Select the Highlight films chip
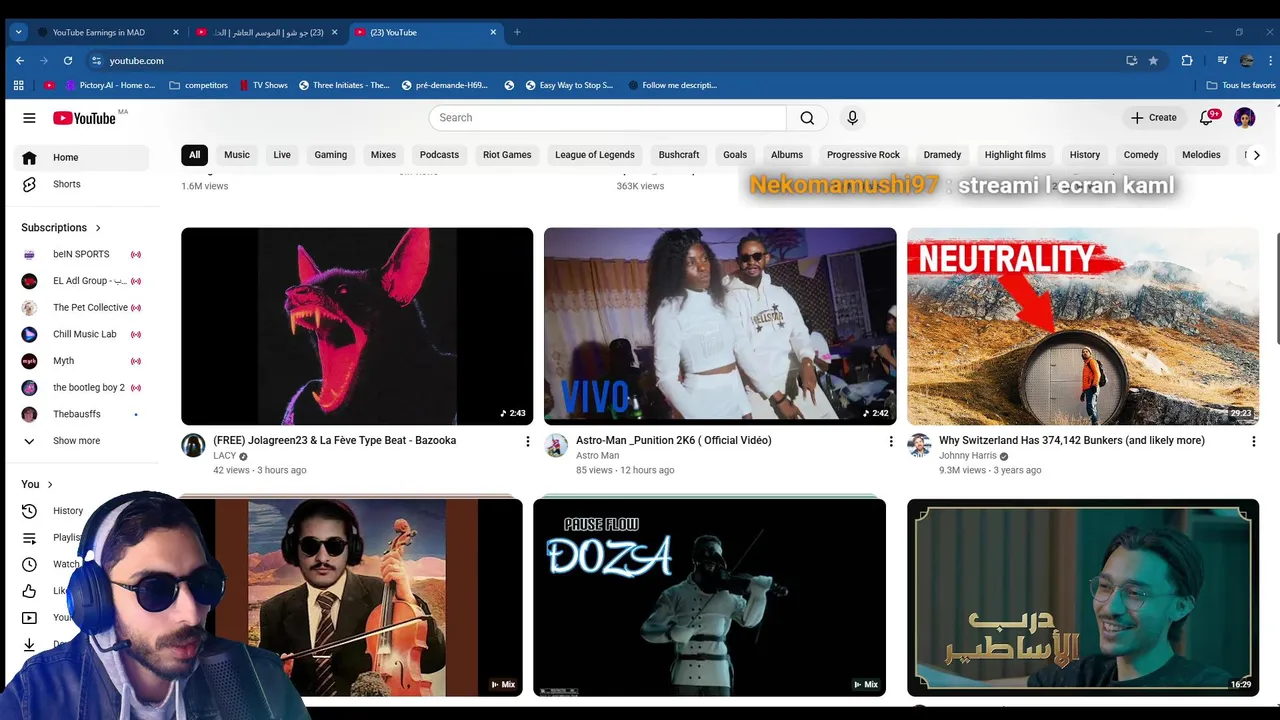The image size is (1280, 720). [x=1015, y=155]
